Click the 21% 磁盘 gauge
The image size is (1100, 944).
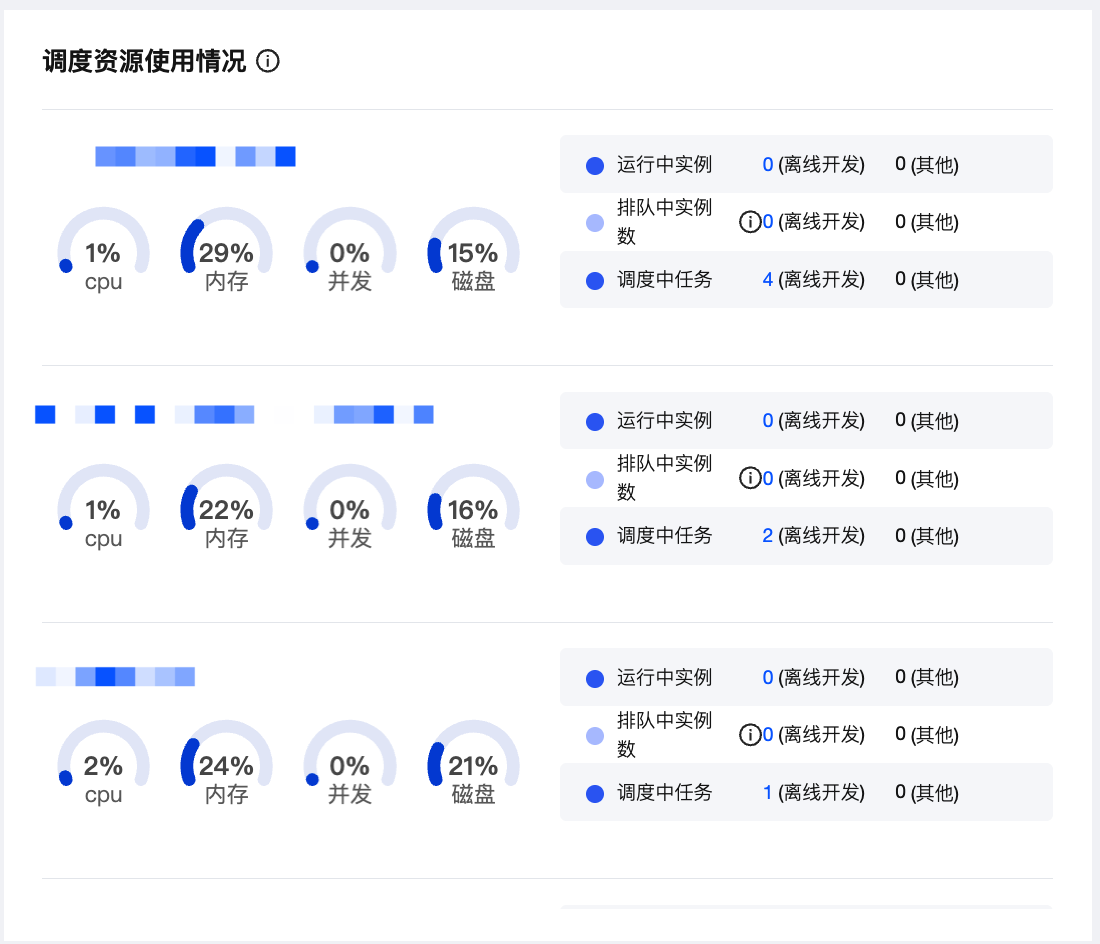point(473,763)
